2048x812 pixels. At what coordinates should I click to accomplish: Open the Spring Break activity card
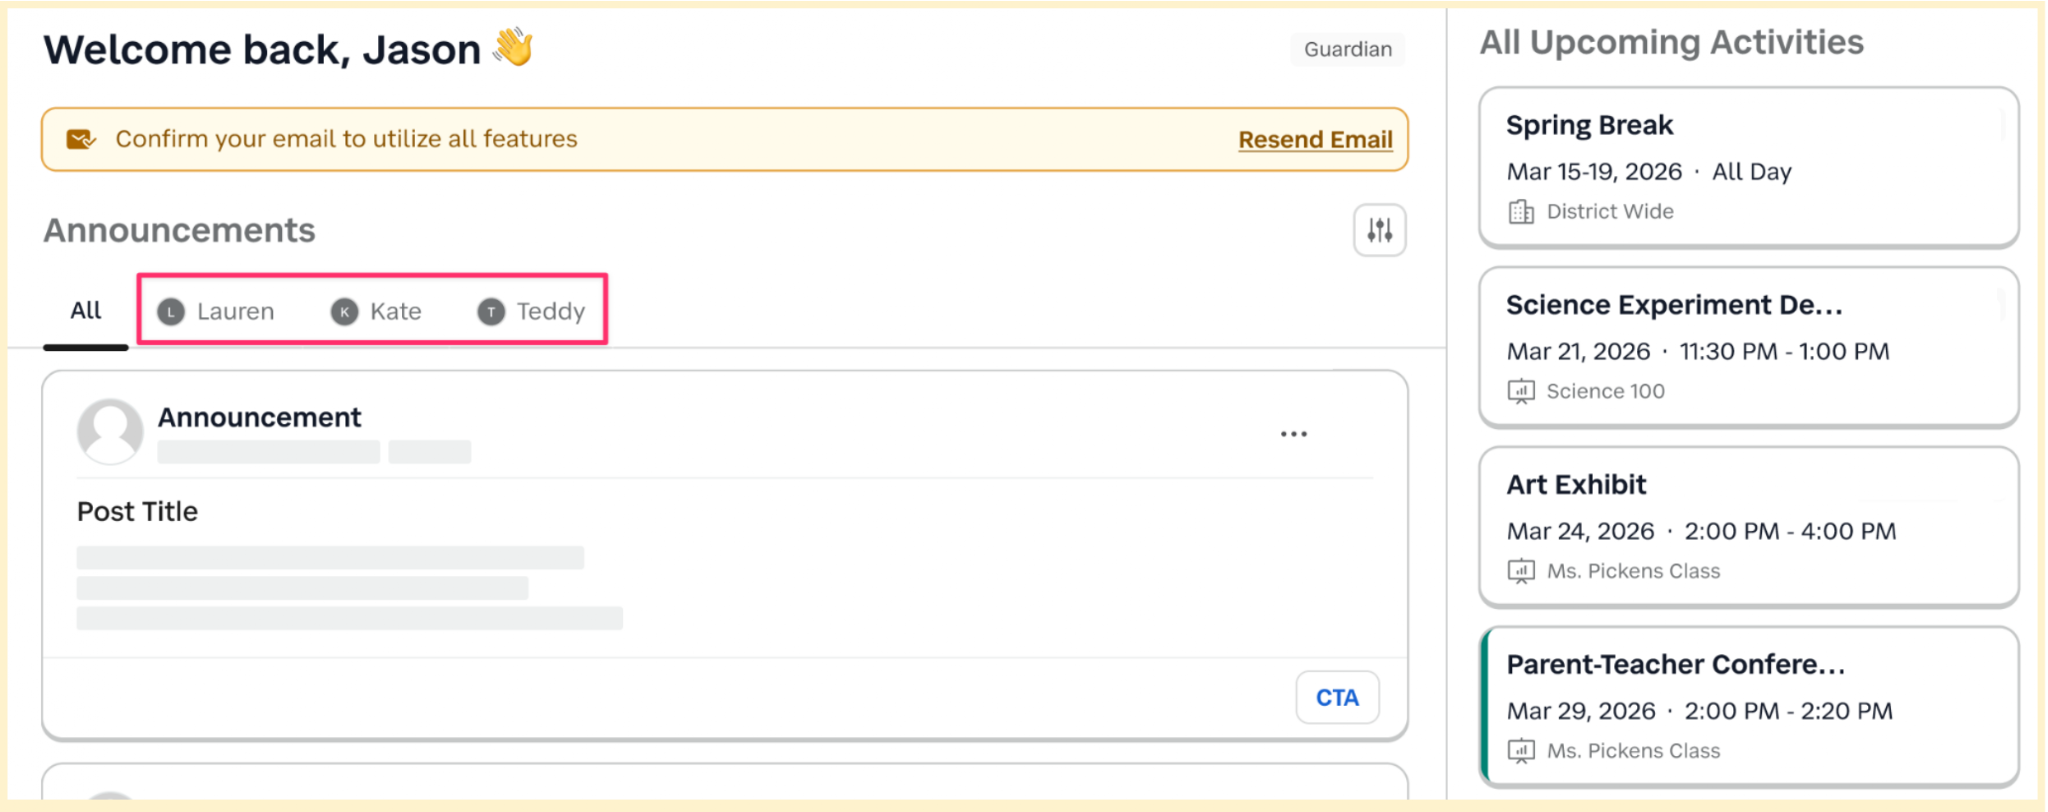pos(1748,167)
